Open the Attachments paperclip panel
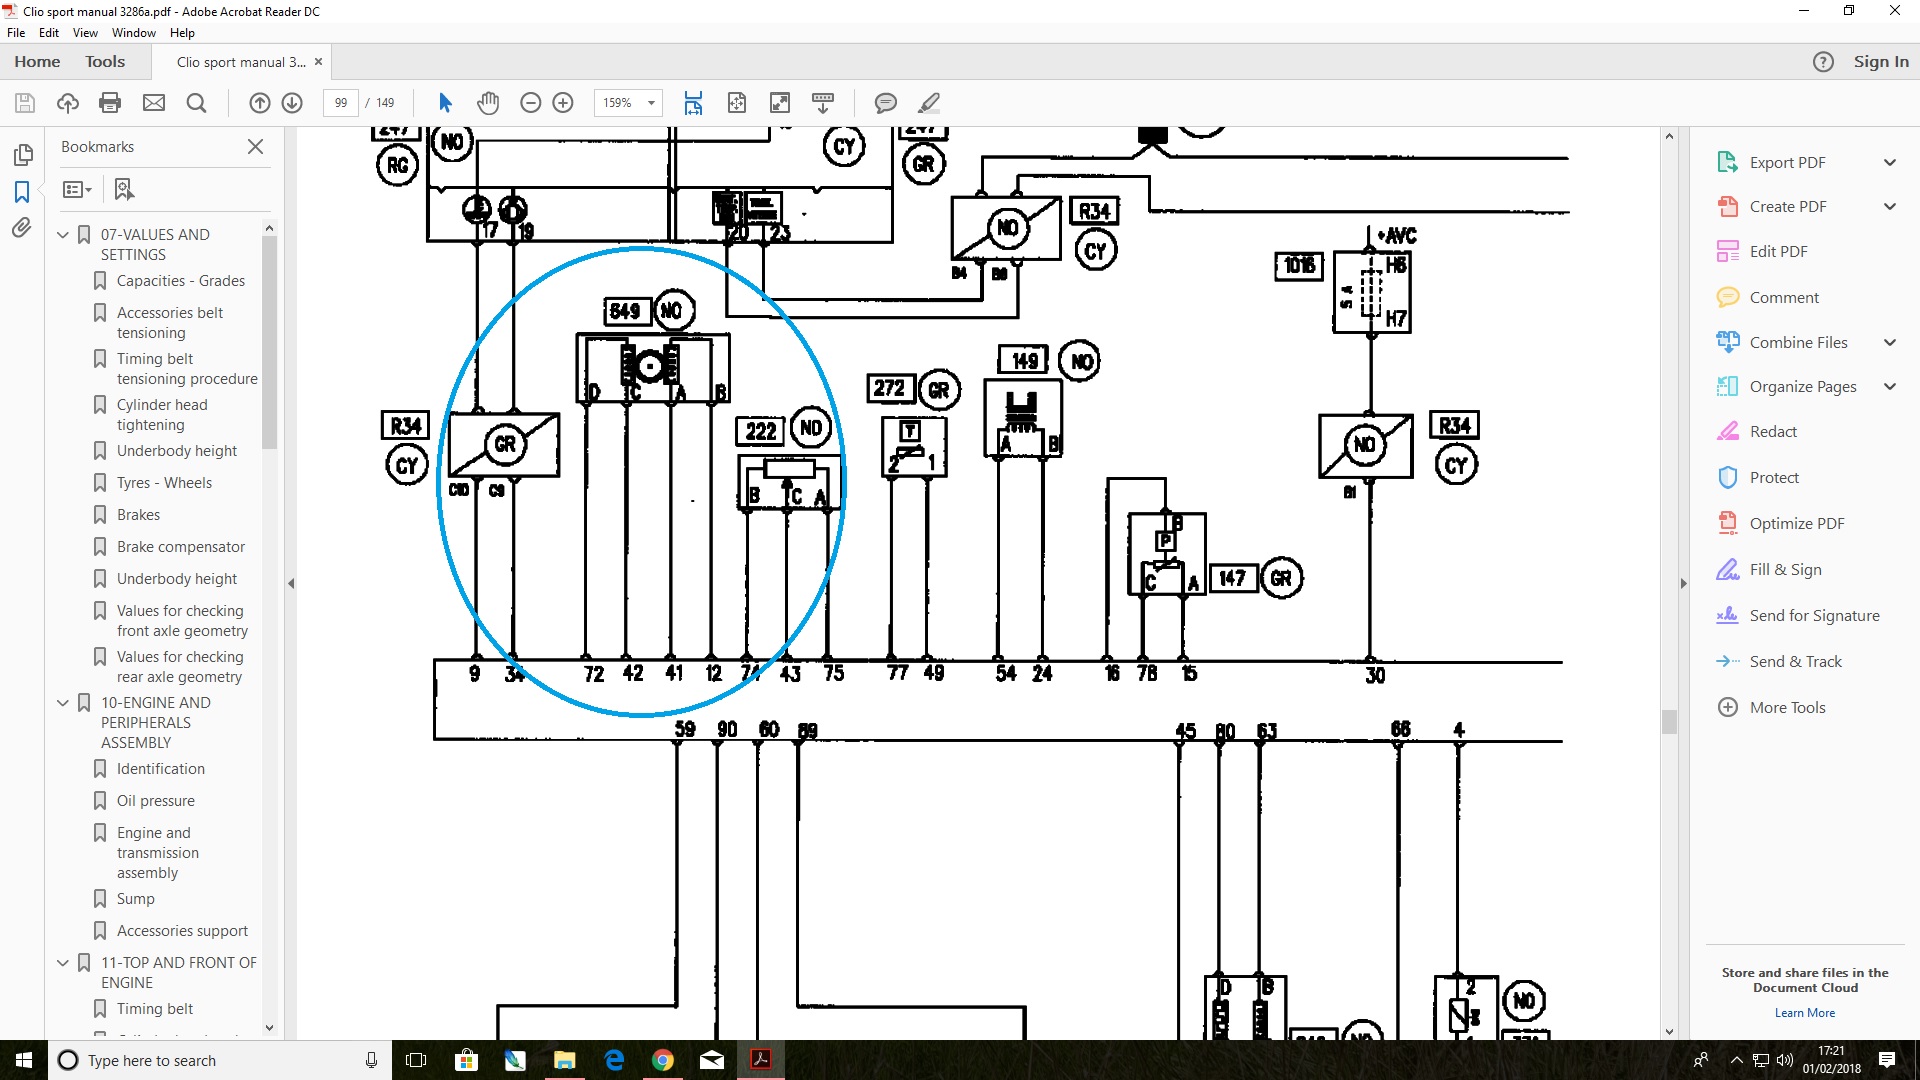The height and width of the screenshot is (1080, 1920). (x=22, y=228)
